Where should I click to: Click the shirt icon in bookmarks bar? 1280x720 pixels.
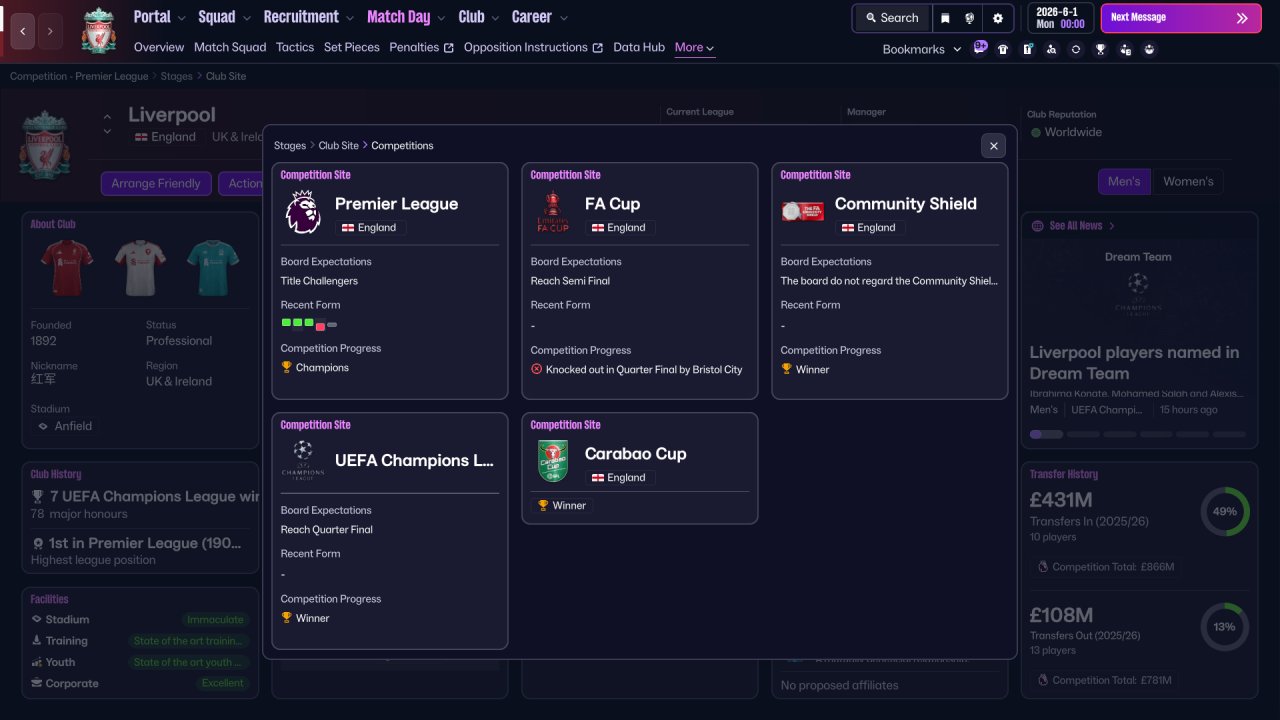[x=1003, y=49]
